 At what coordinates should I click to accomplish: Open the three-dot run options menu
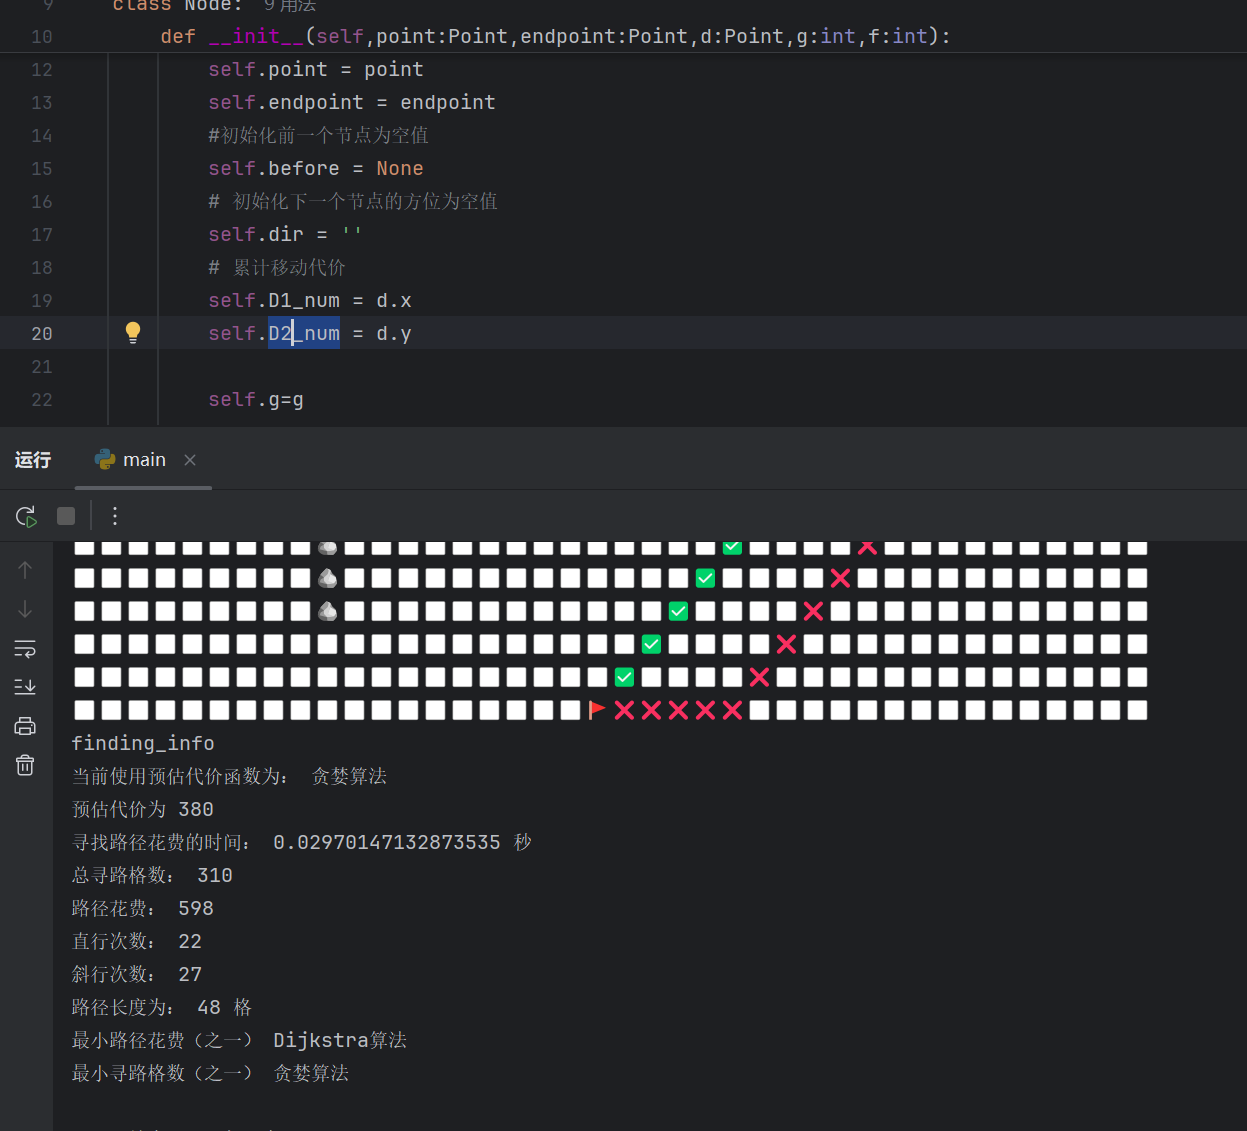click(114, 516)
